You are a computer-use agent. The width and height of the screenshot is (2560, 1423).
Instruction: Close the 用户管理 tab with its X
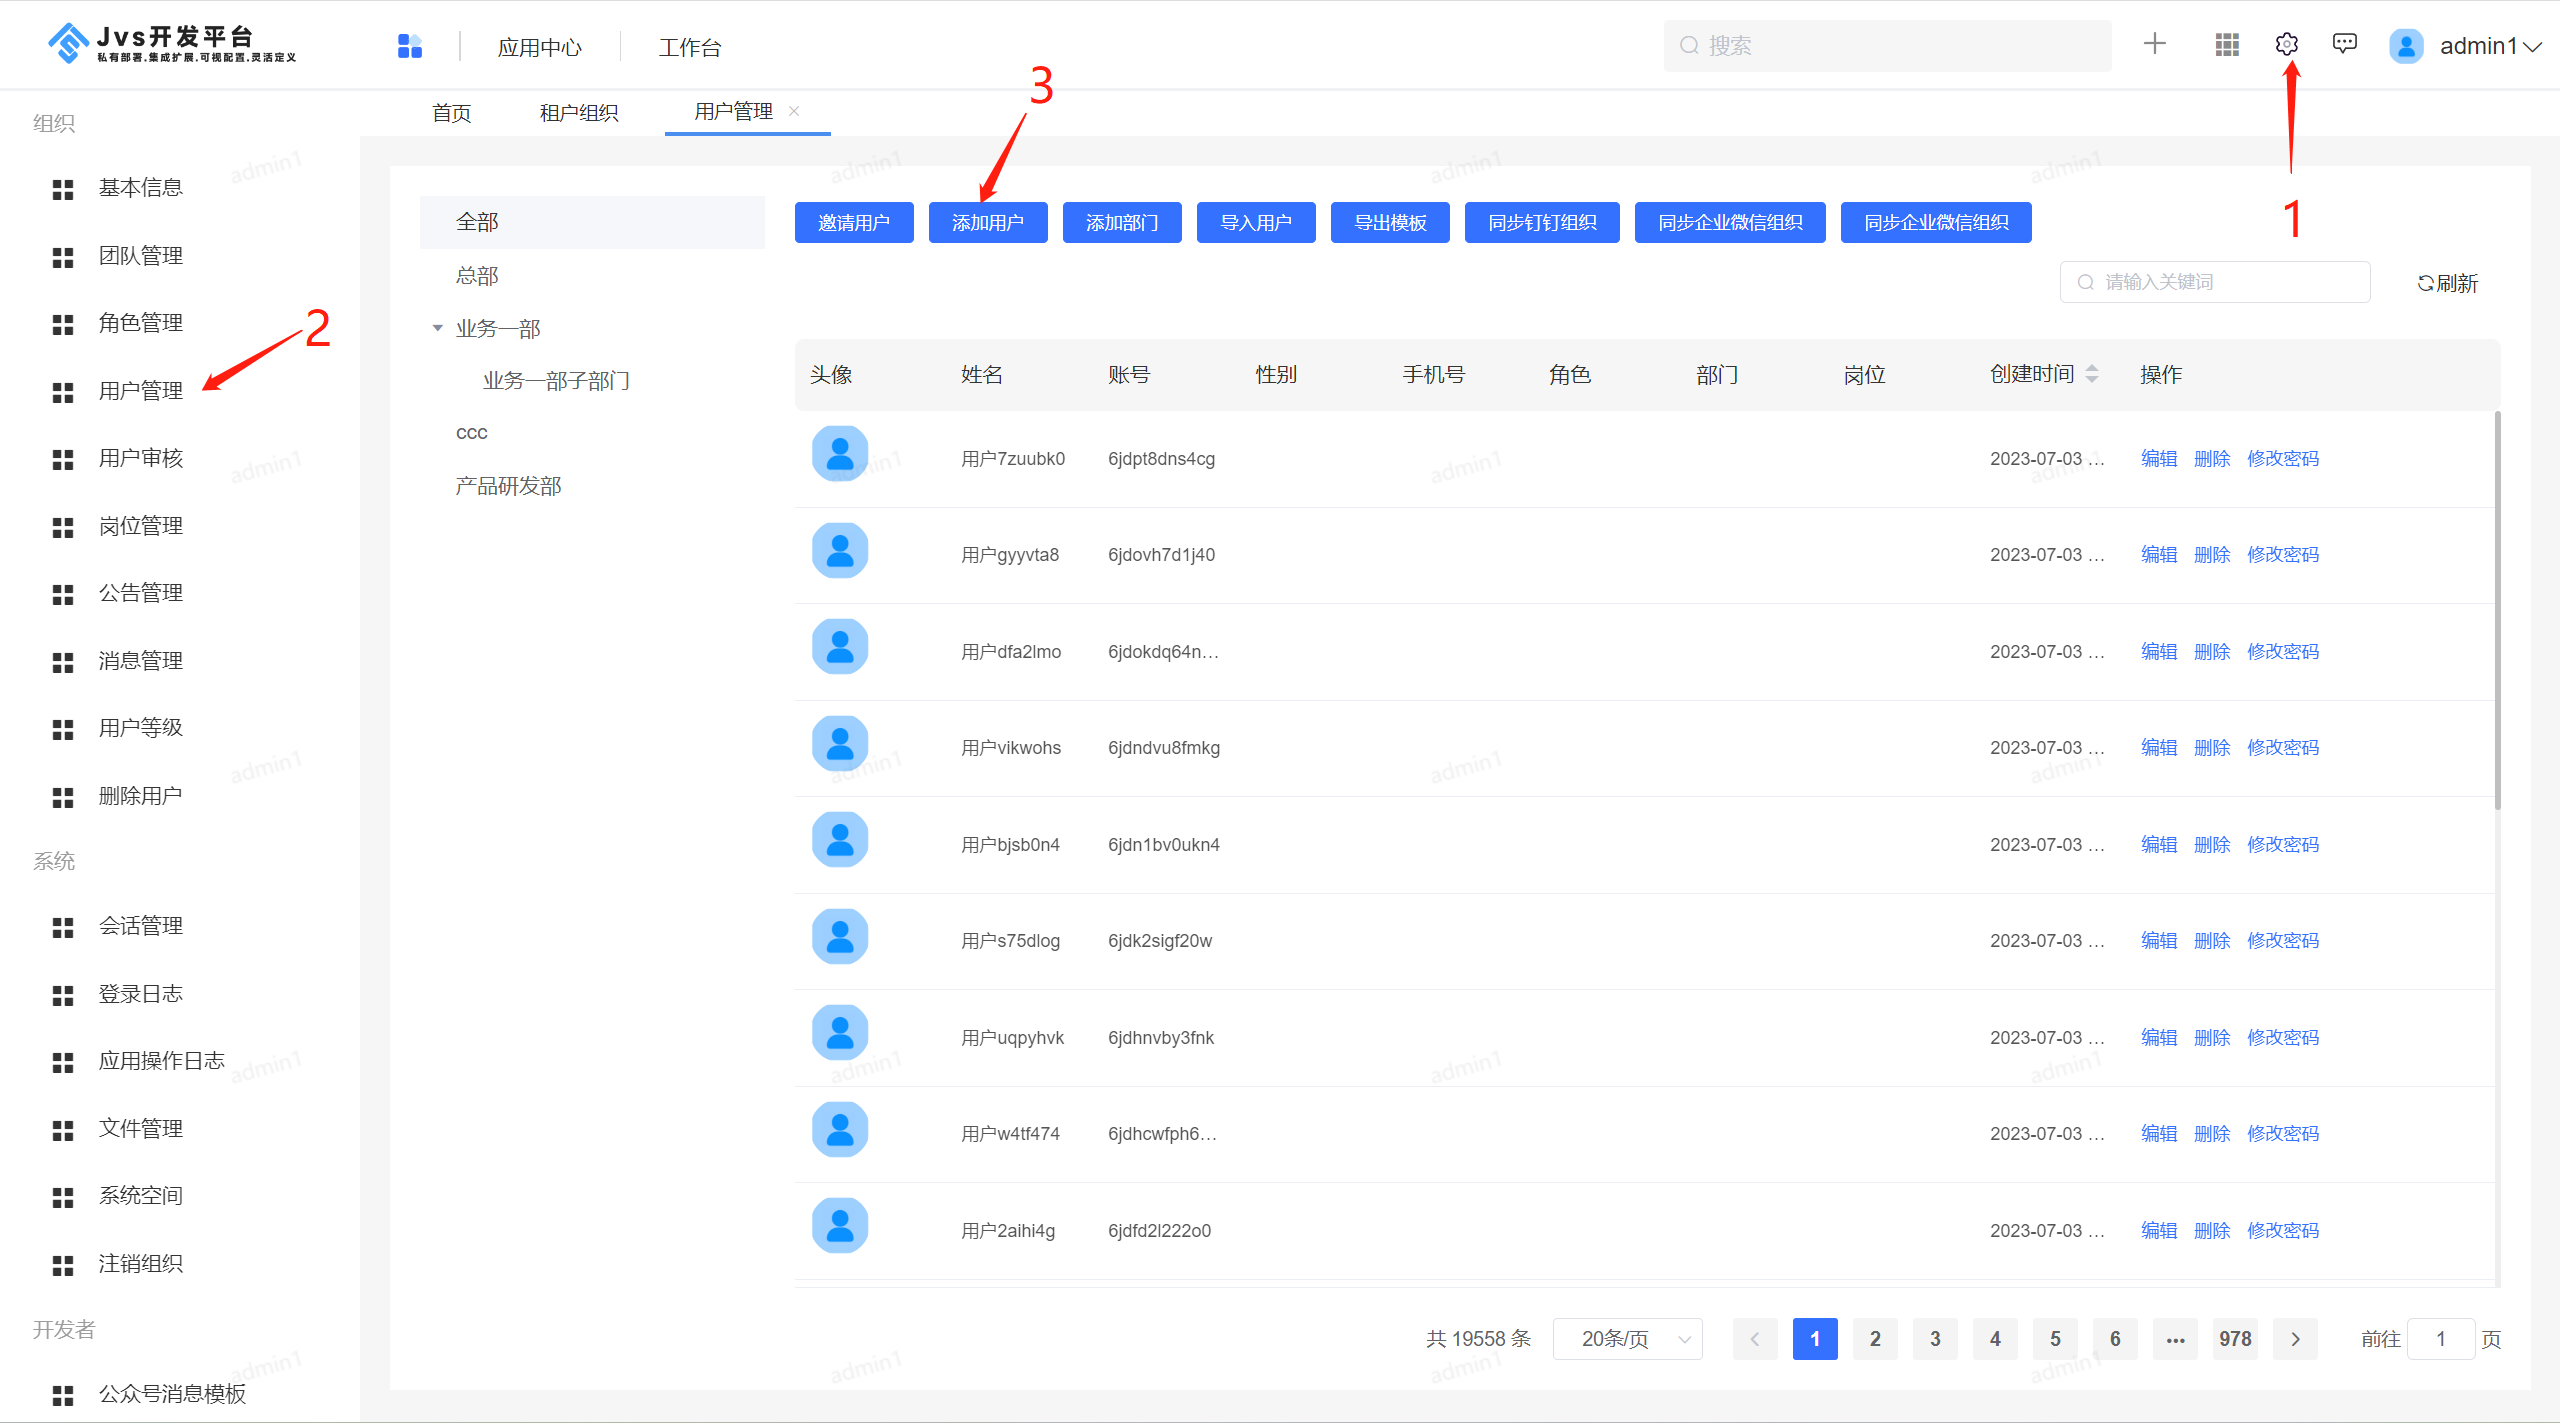(x=794, y=111)
